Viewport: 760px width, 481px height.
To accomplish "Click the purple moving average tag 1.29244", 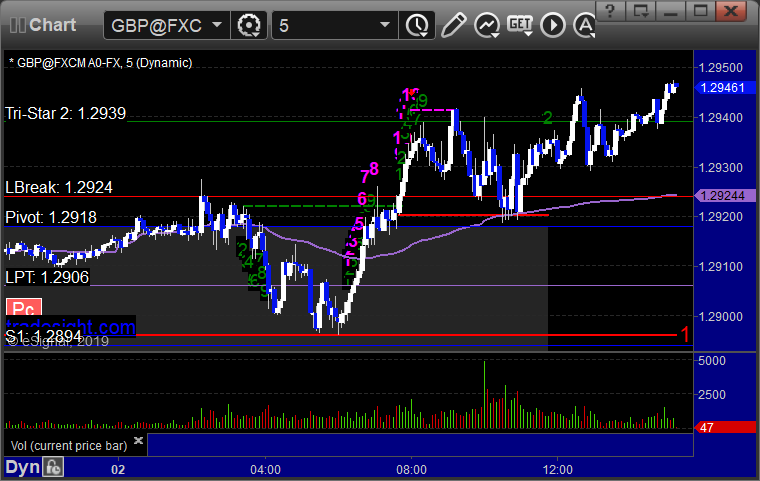I will tap(725, 195).
